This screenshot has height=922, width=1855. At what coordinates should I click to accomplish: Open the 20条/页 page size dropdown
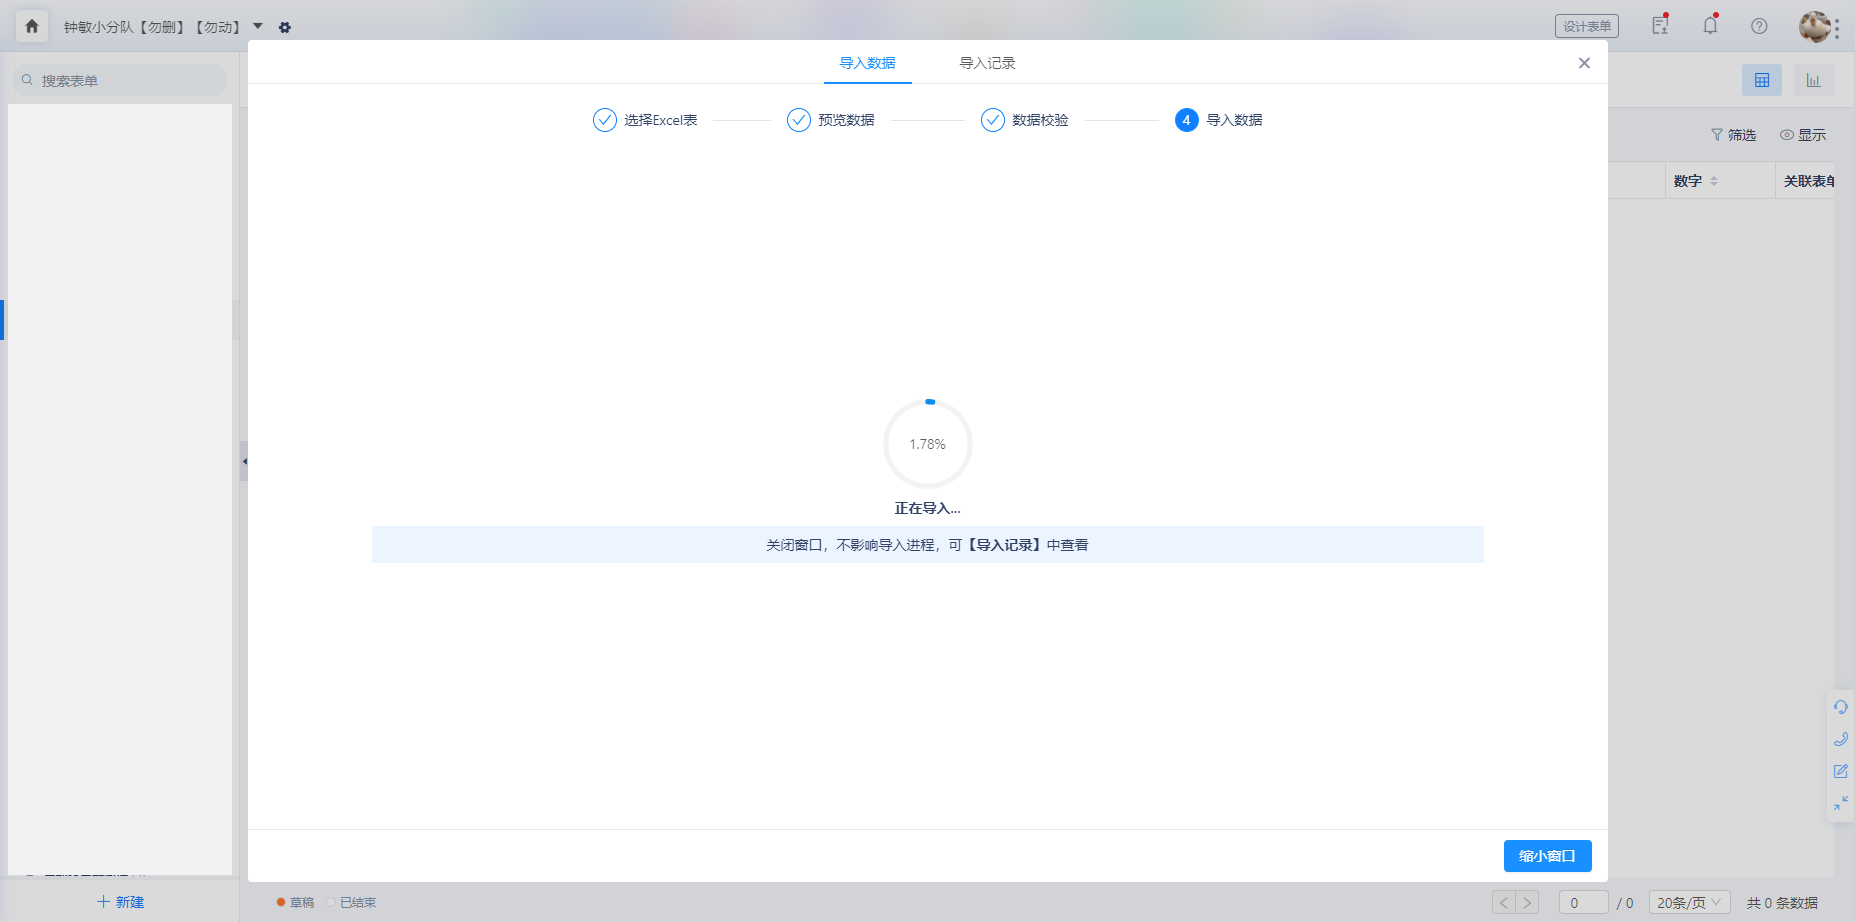click(x=1690, y=903)
